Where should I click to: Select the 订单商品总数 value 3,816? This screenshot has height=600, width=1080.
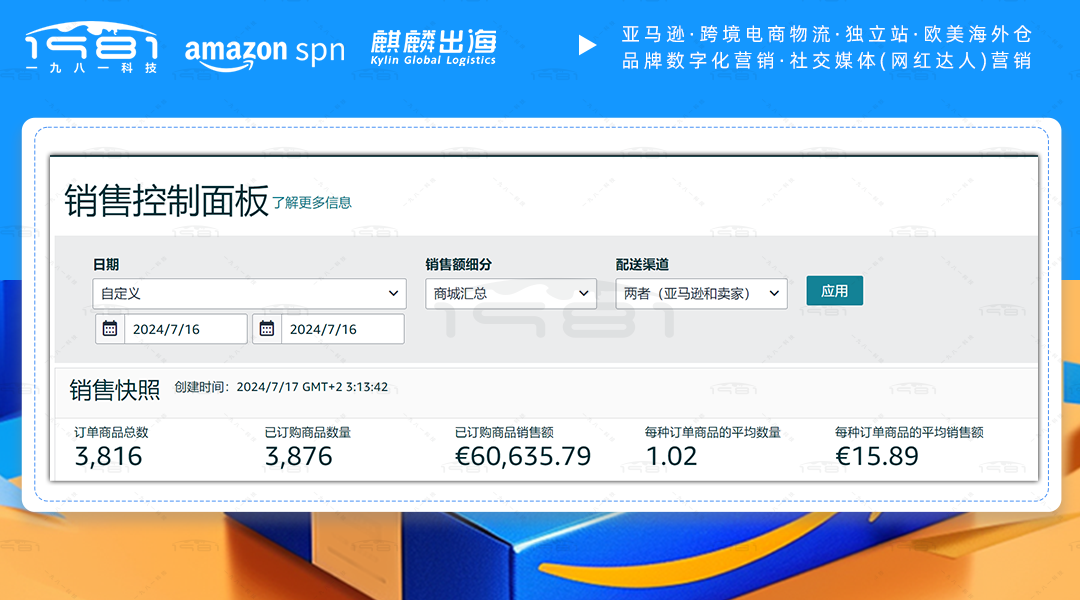108,456
